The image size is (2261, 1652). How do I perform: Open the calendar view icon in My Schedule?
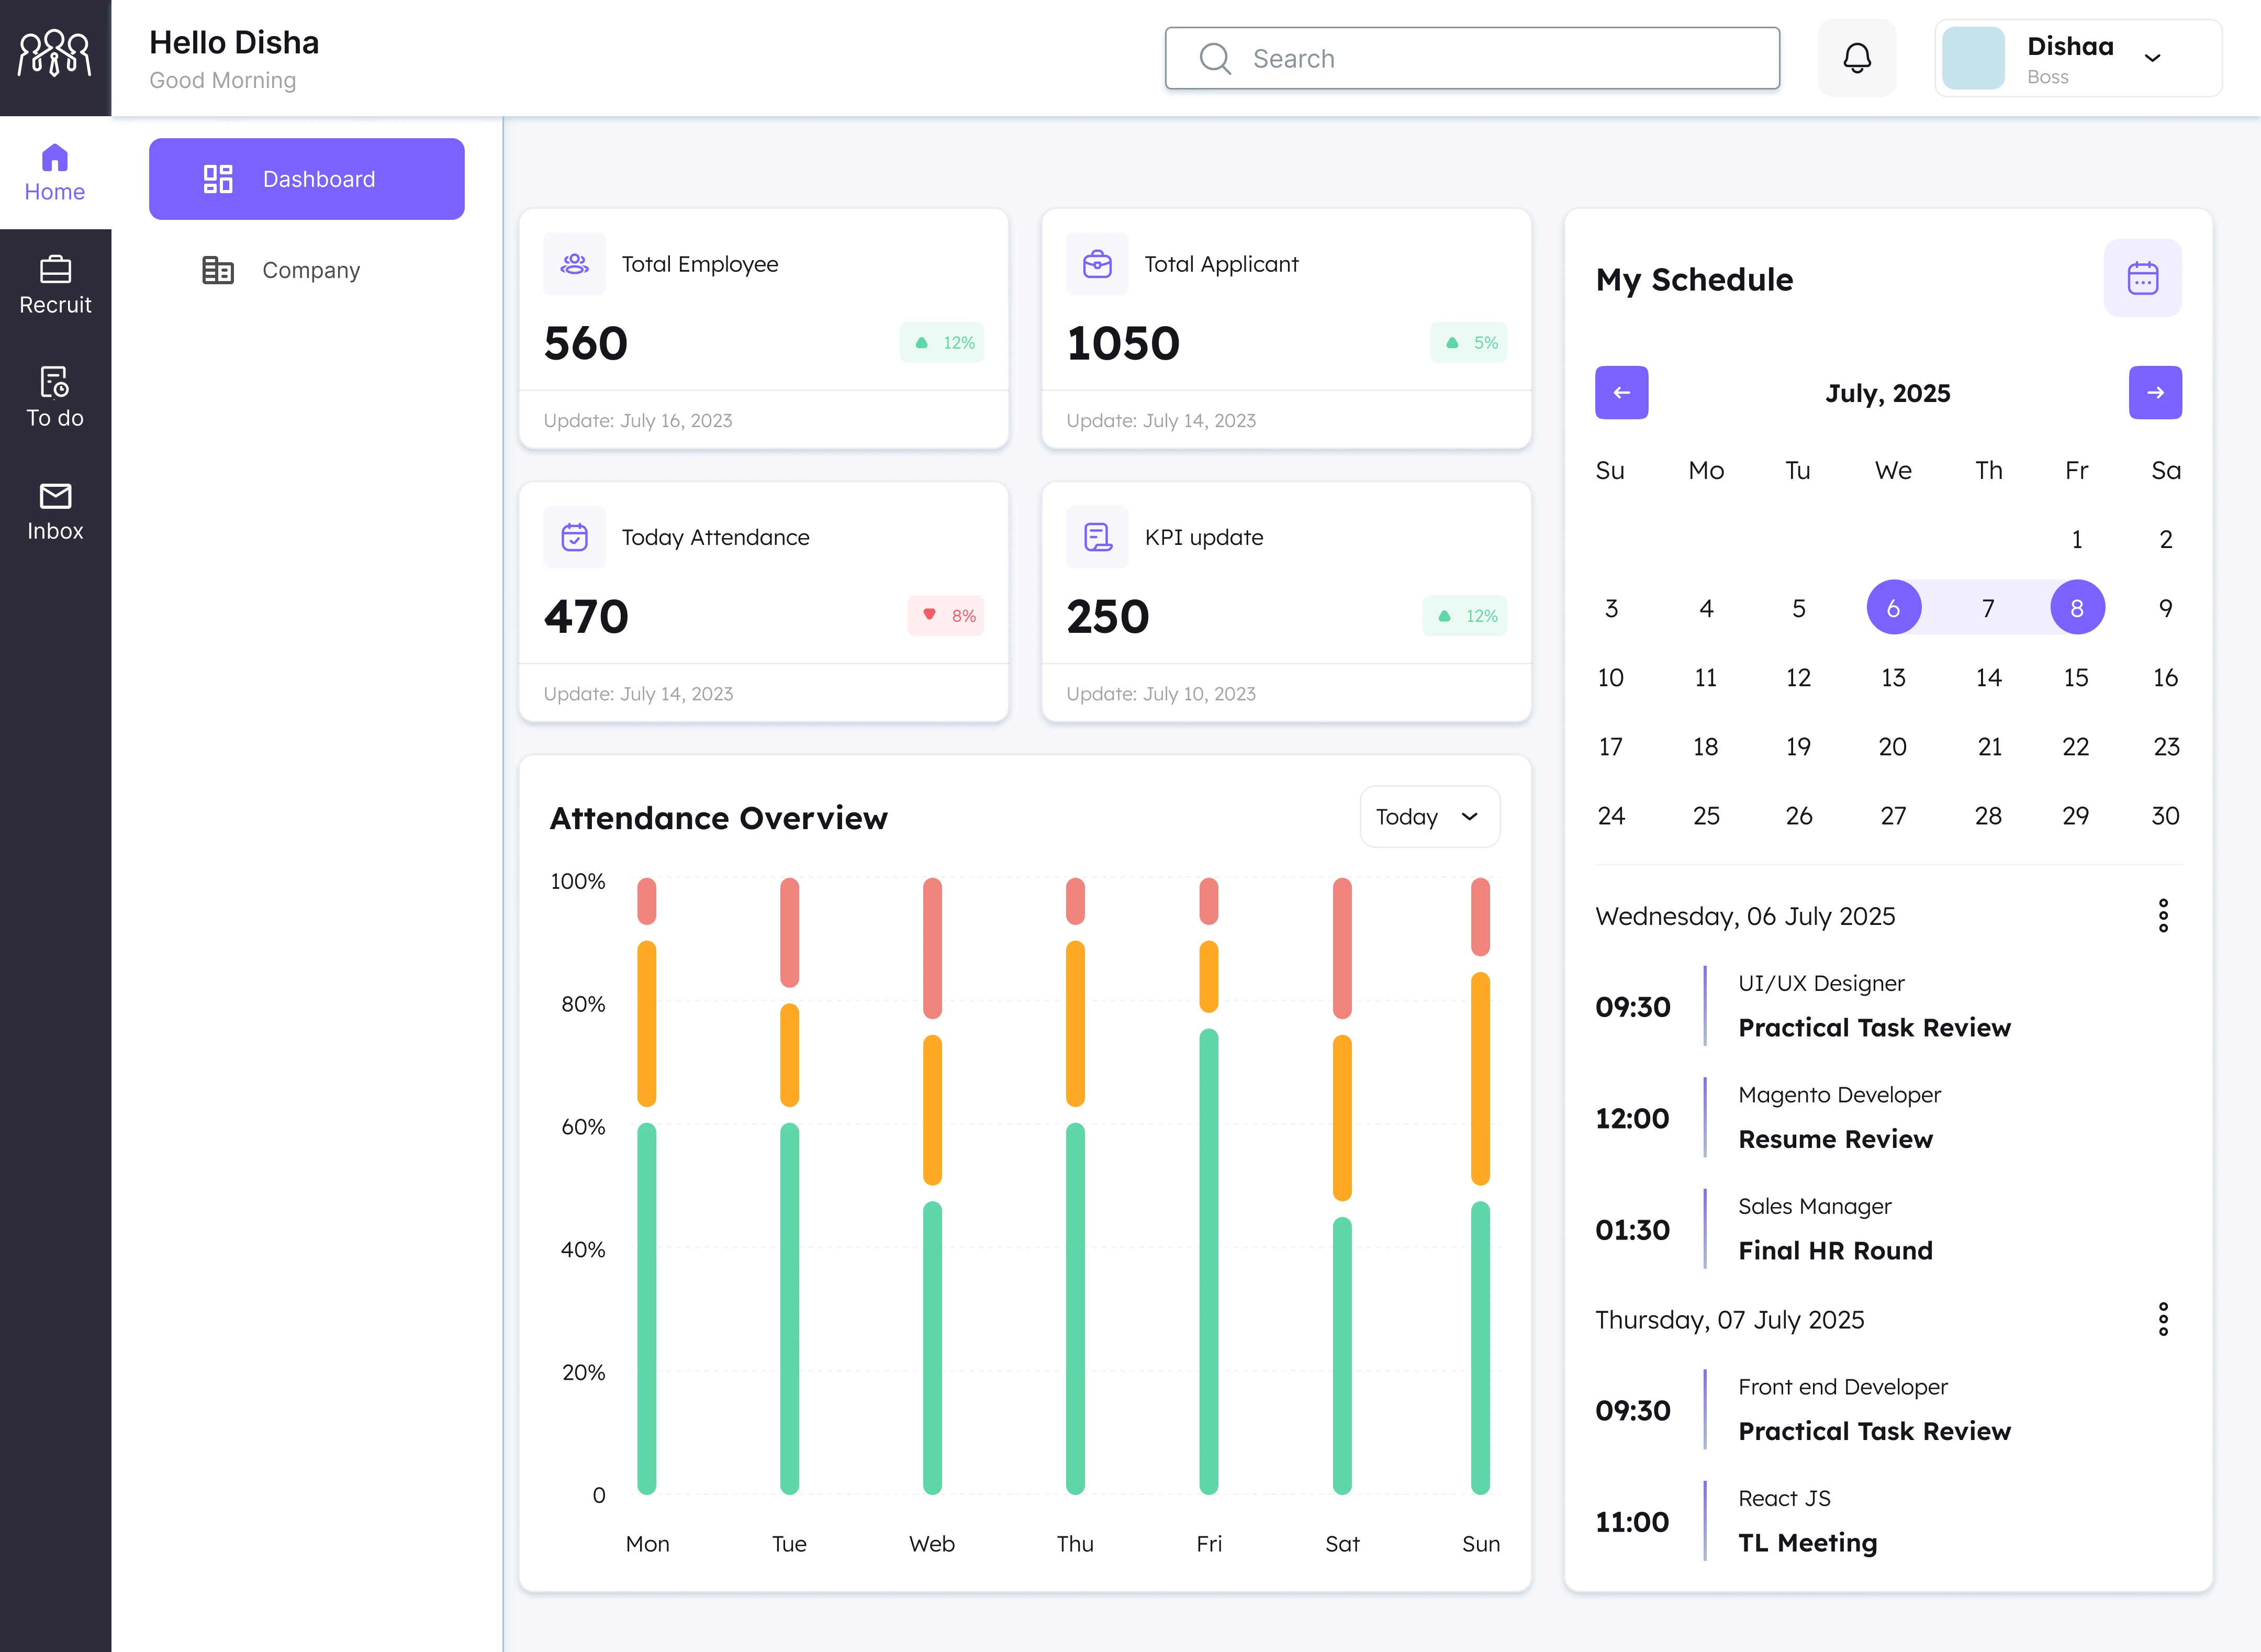[x=2143, y=278]
